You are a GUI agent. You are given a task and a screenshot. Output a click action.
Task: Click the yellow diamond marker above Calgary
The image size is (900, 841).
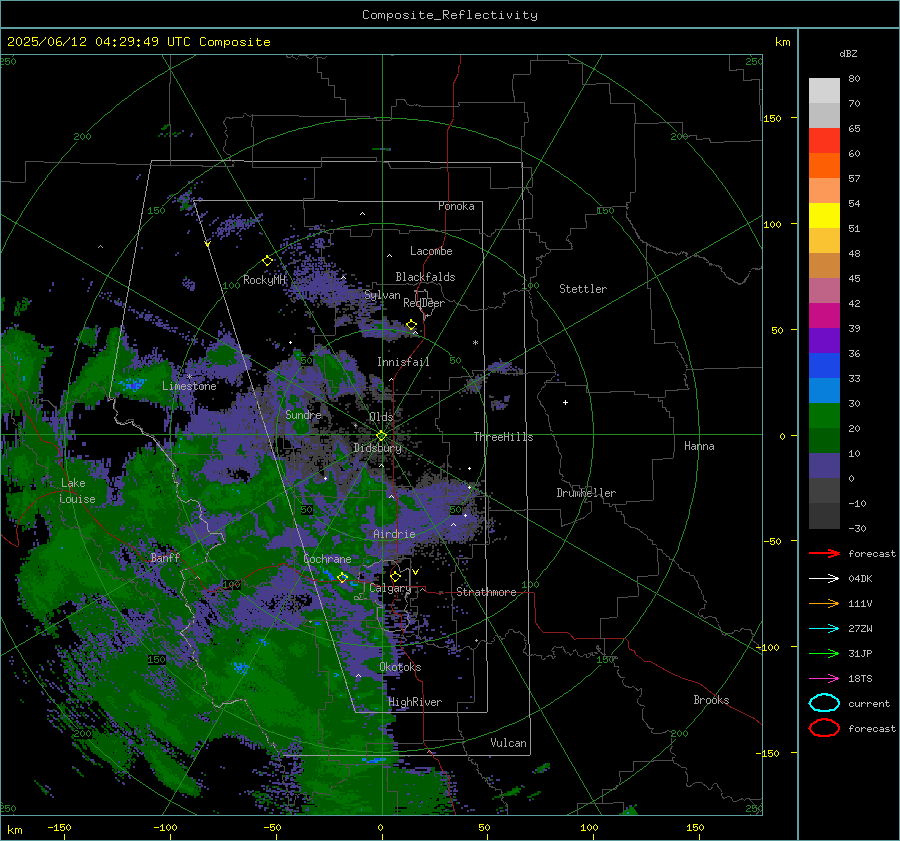[x=395, y=576]
